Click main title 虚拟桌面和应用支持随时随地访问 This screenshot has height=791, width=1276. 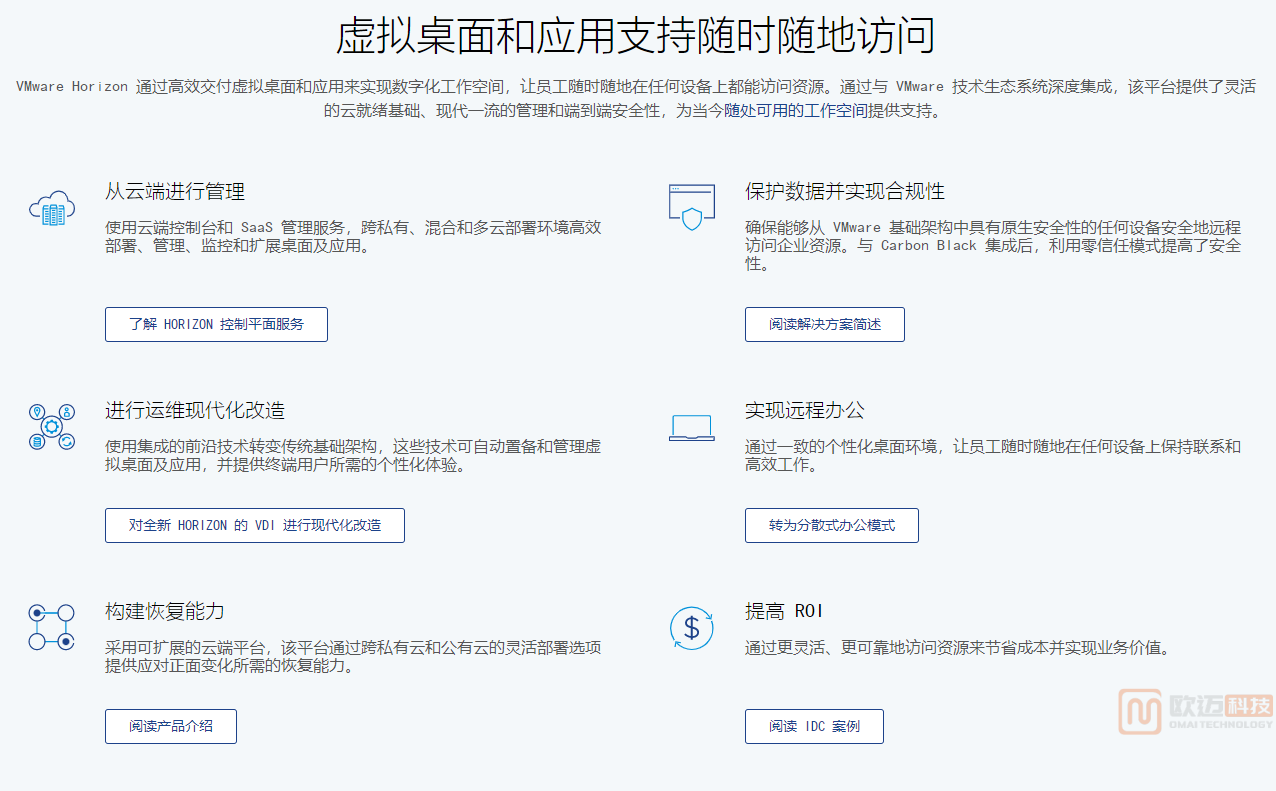coord(636,36)
